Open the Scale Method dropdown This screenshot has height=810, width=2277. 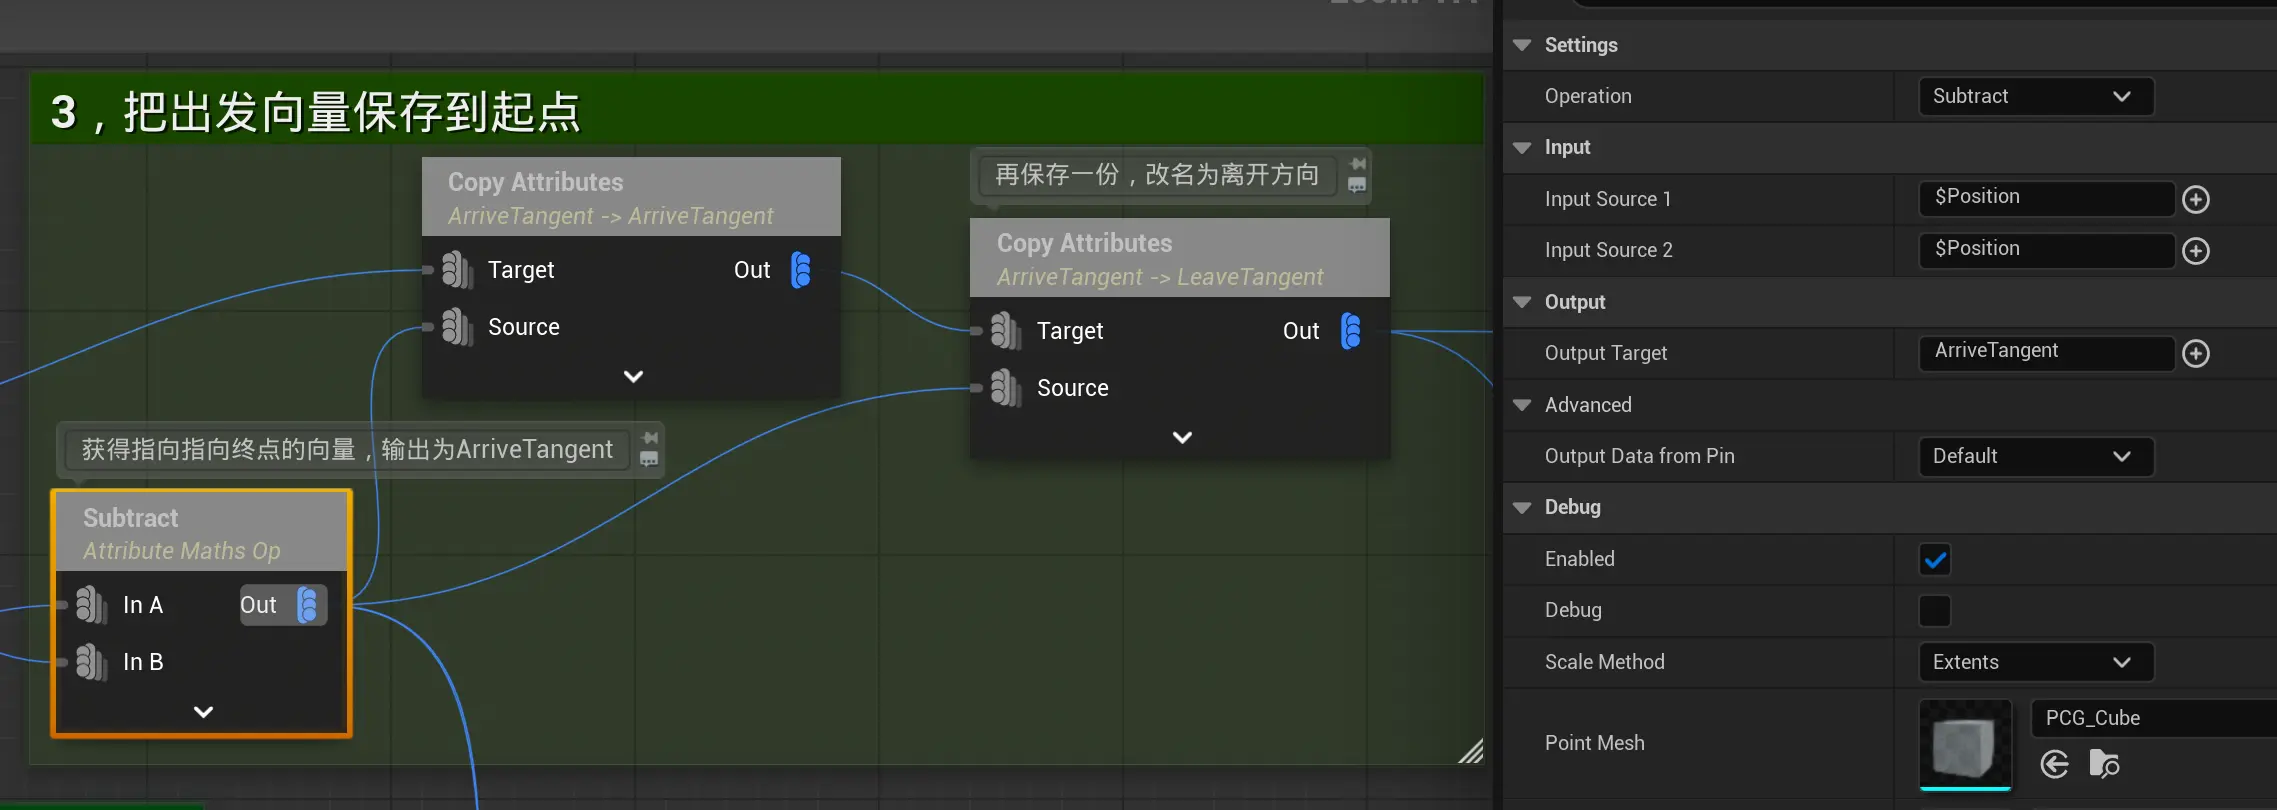pyautogui.click(x=2035, y=663)
